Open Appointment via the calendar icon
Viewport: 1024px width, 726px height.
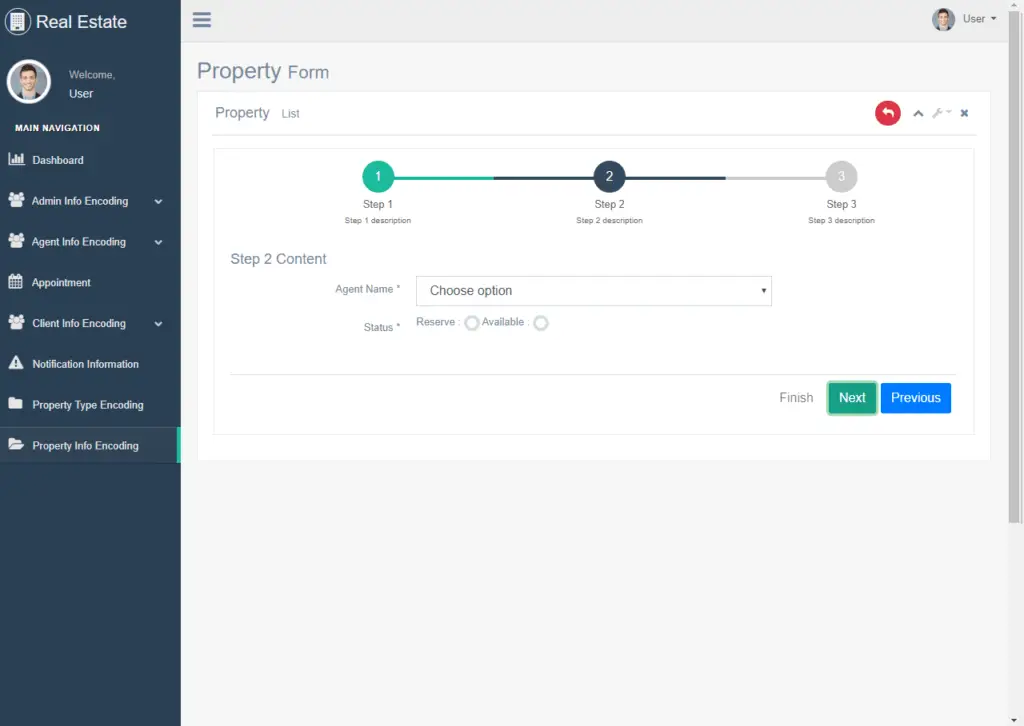[16, 281]
